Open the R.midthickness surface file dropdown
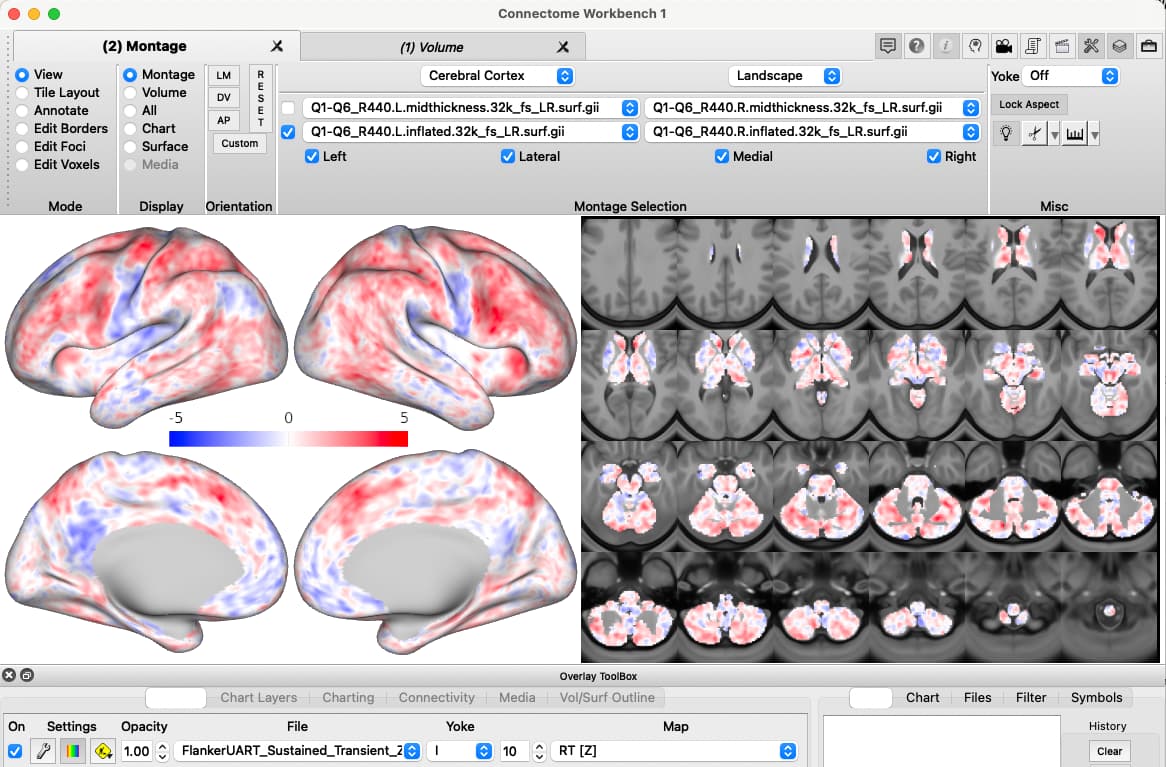 tap(812, 108)
